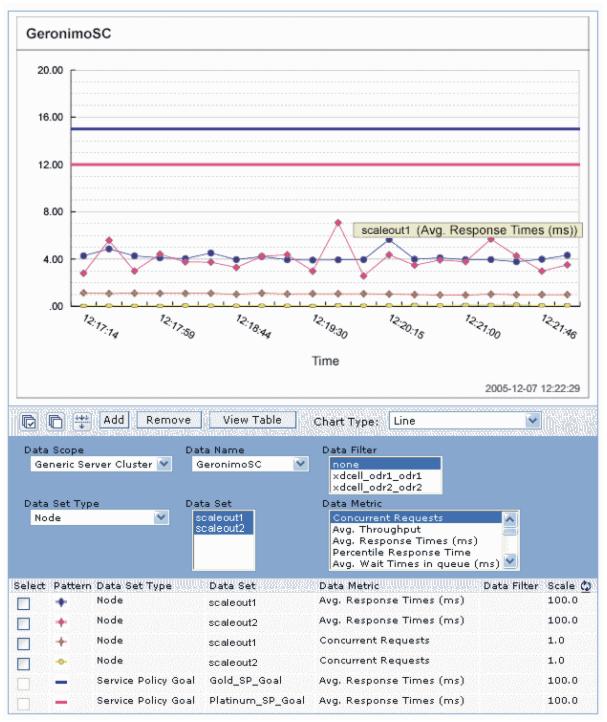607x722 pixels.
Task: Click the disabled Platinum_SP_Goal checkbox
Action: 23,704
